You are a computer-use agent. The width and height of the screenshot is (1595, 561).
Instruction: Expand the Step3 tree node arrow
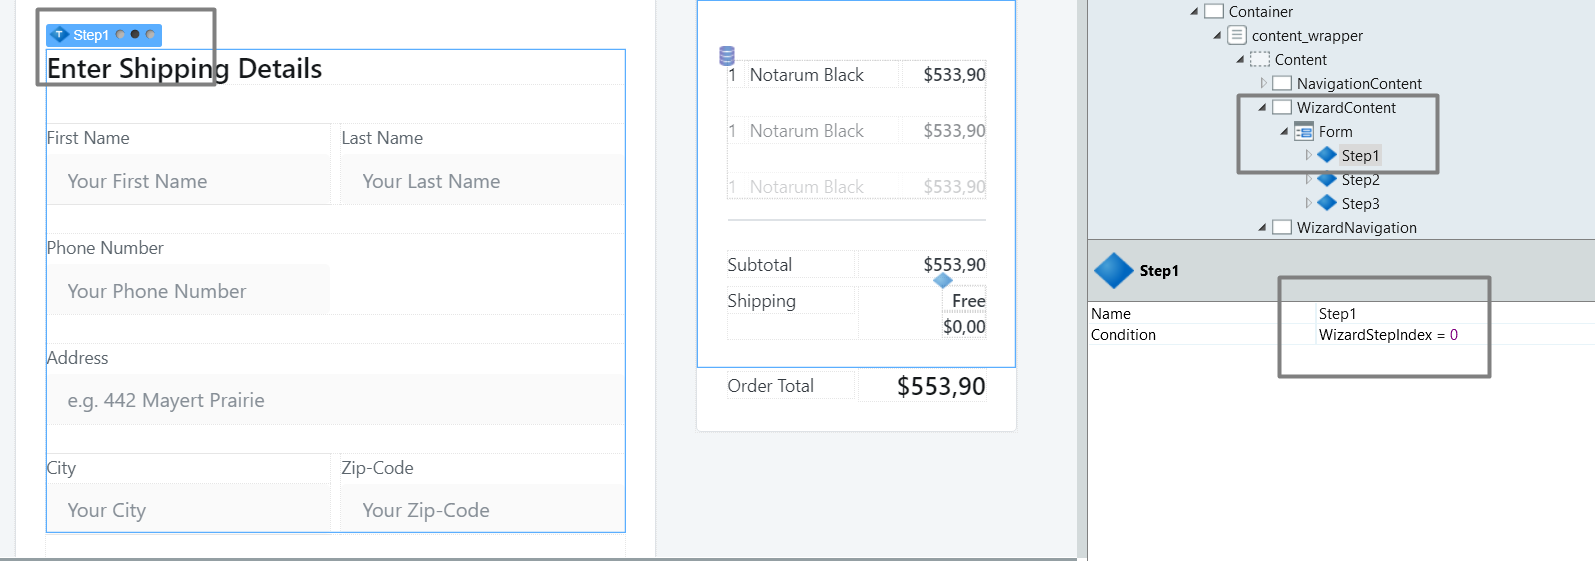point(1308,203)
